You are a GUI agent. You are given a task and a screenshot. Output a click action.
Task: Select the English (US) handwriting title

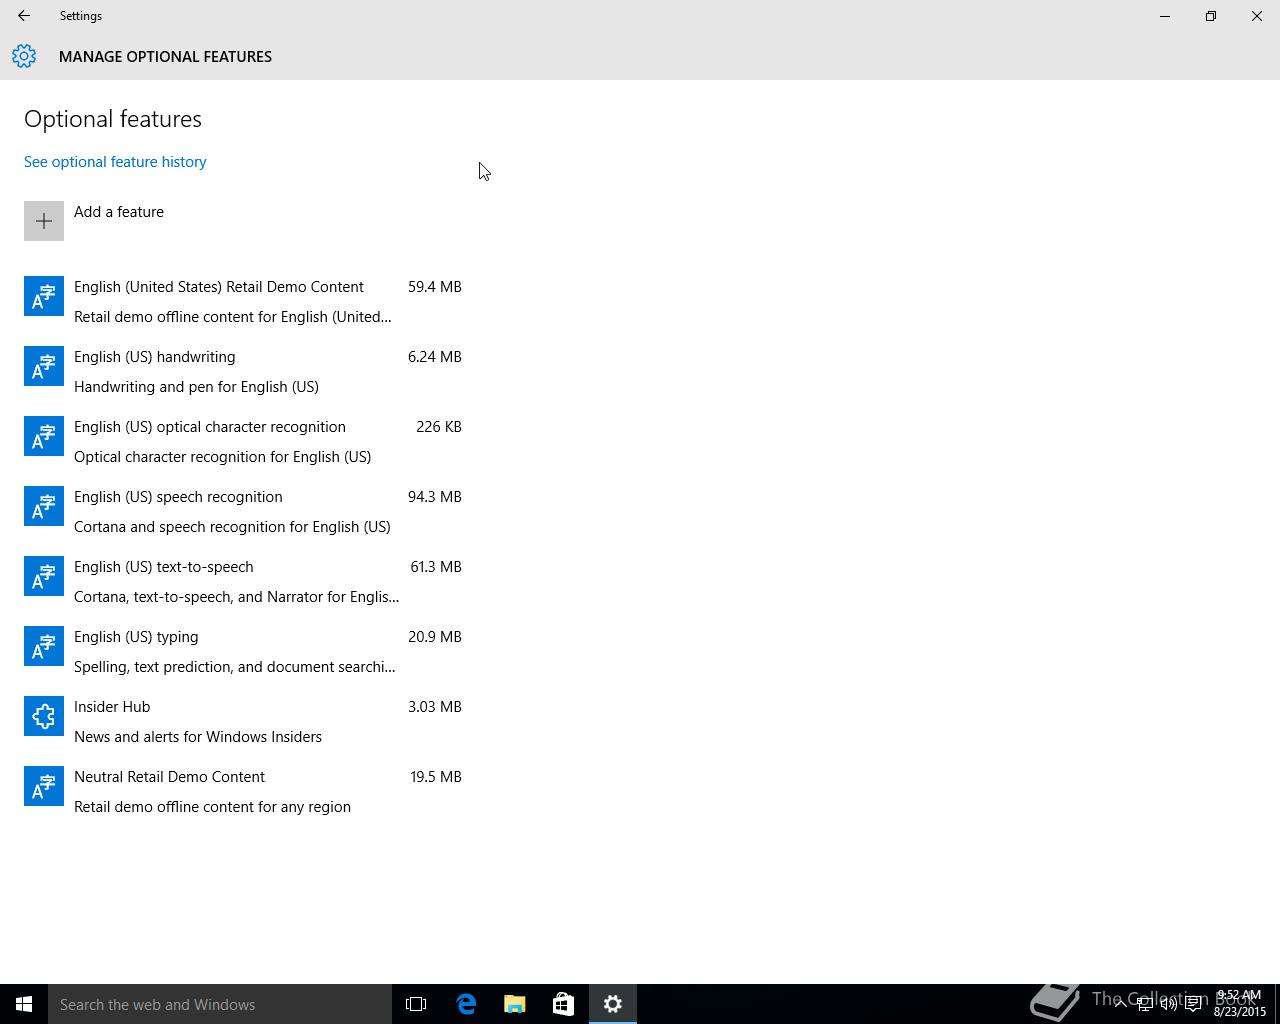[155, 357]
